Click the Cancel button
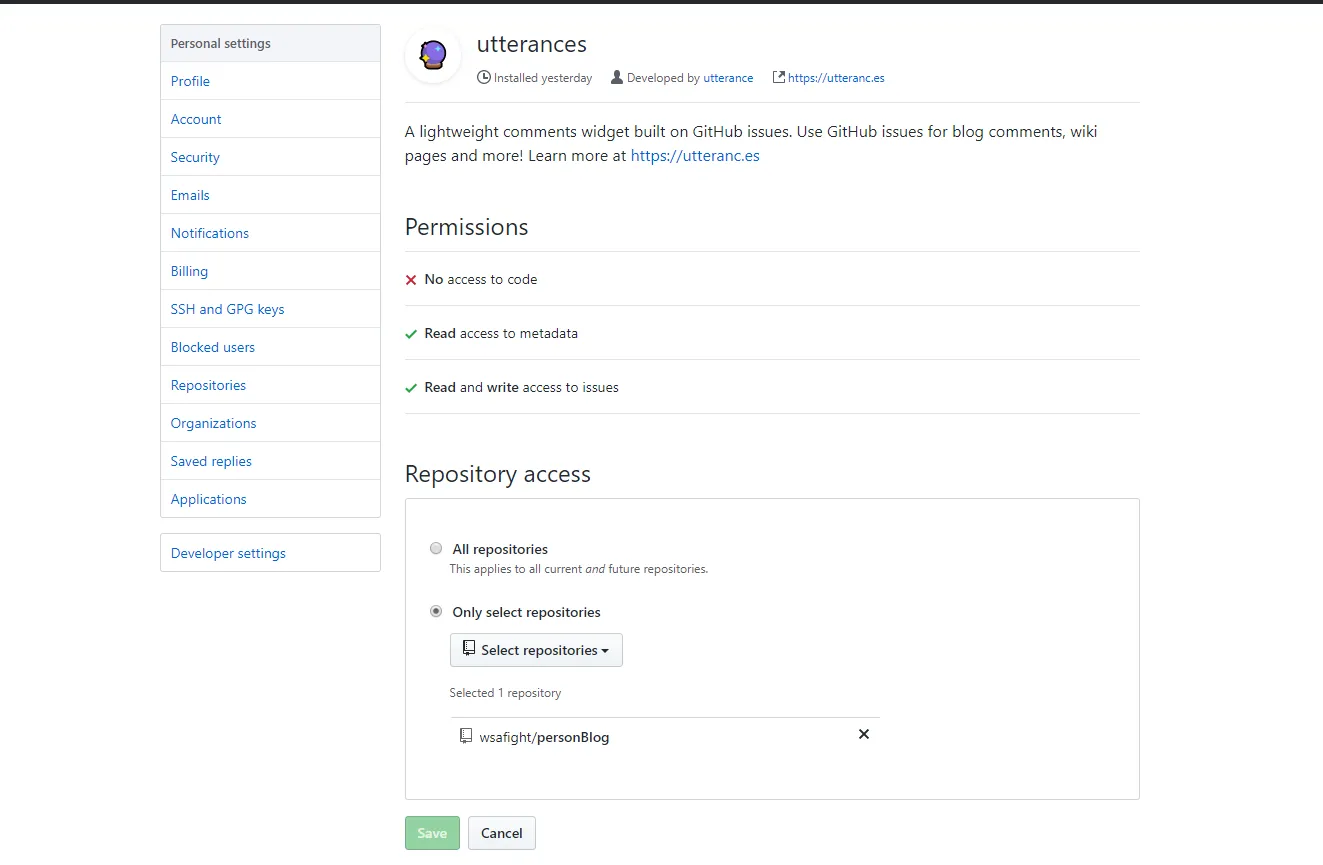This screenshot has height=865, width=1323. click(x=502, y=833)
